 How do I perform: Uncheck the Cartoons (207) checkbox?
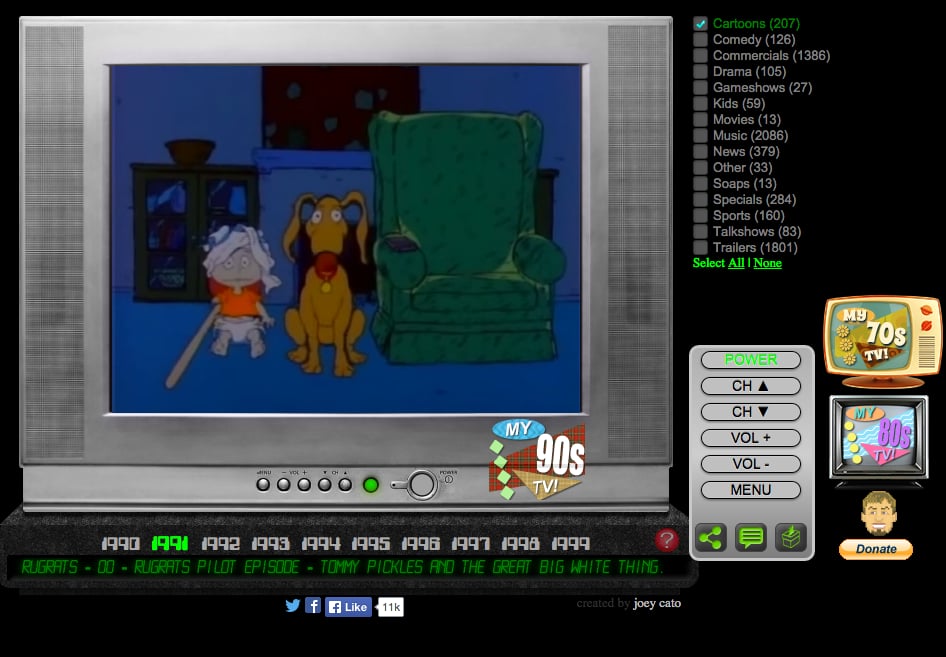(x=700, y=24)
